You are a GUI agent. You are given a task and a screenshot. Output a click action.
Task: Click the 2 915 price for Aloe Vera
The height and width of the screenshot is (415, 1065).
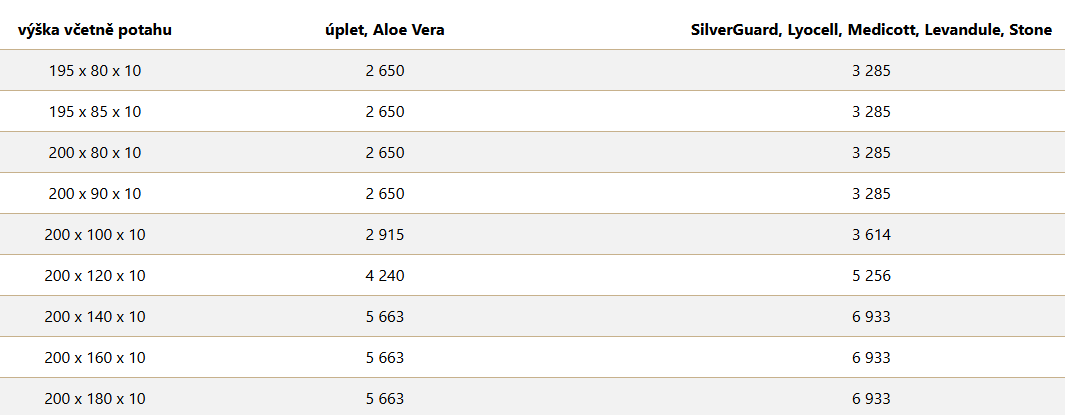point(385,235)
